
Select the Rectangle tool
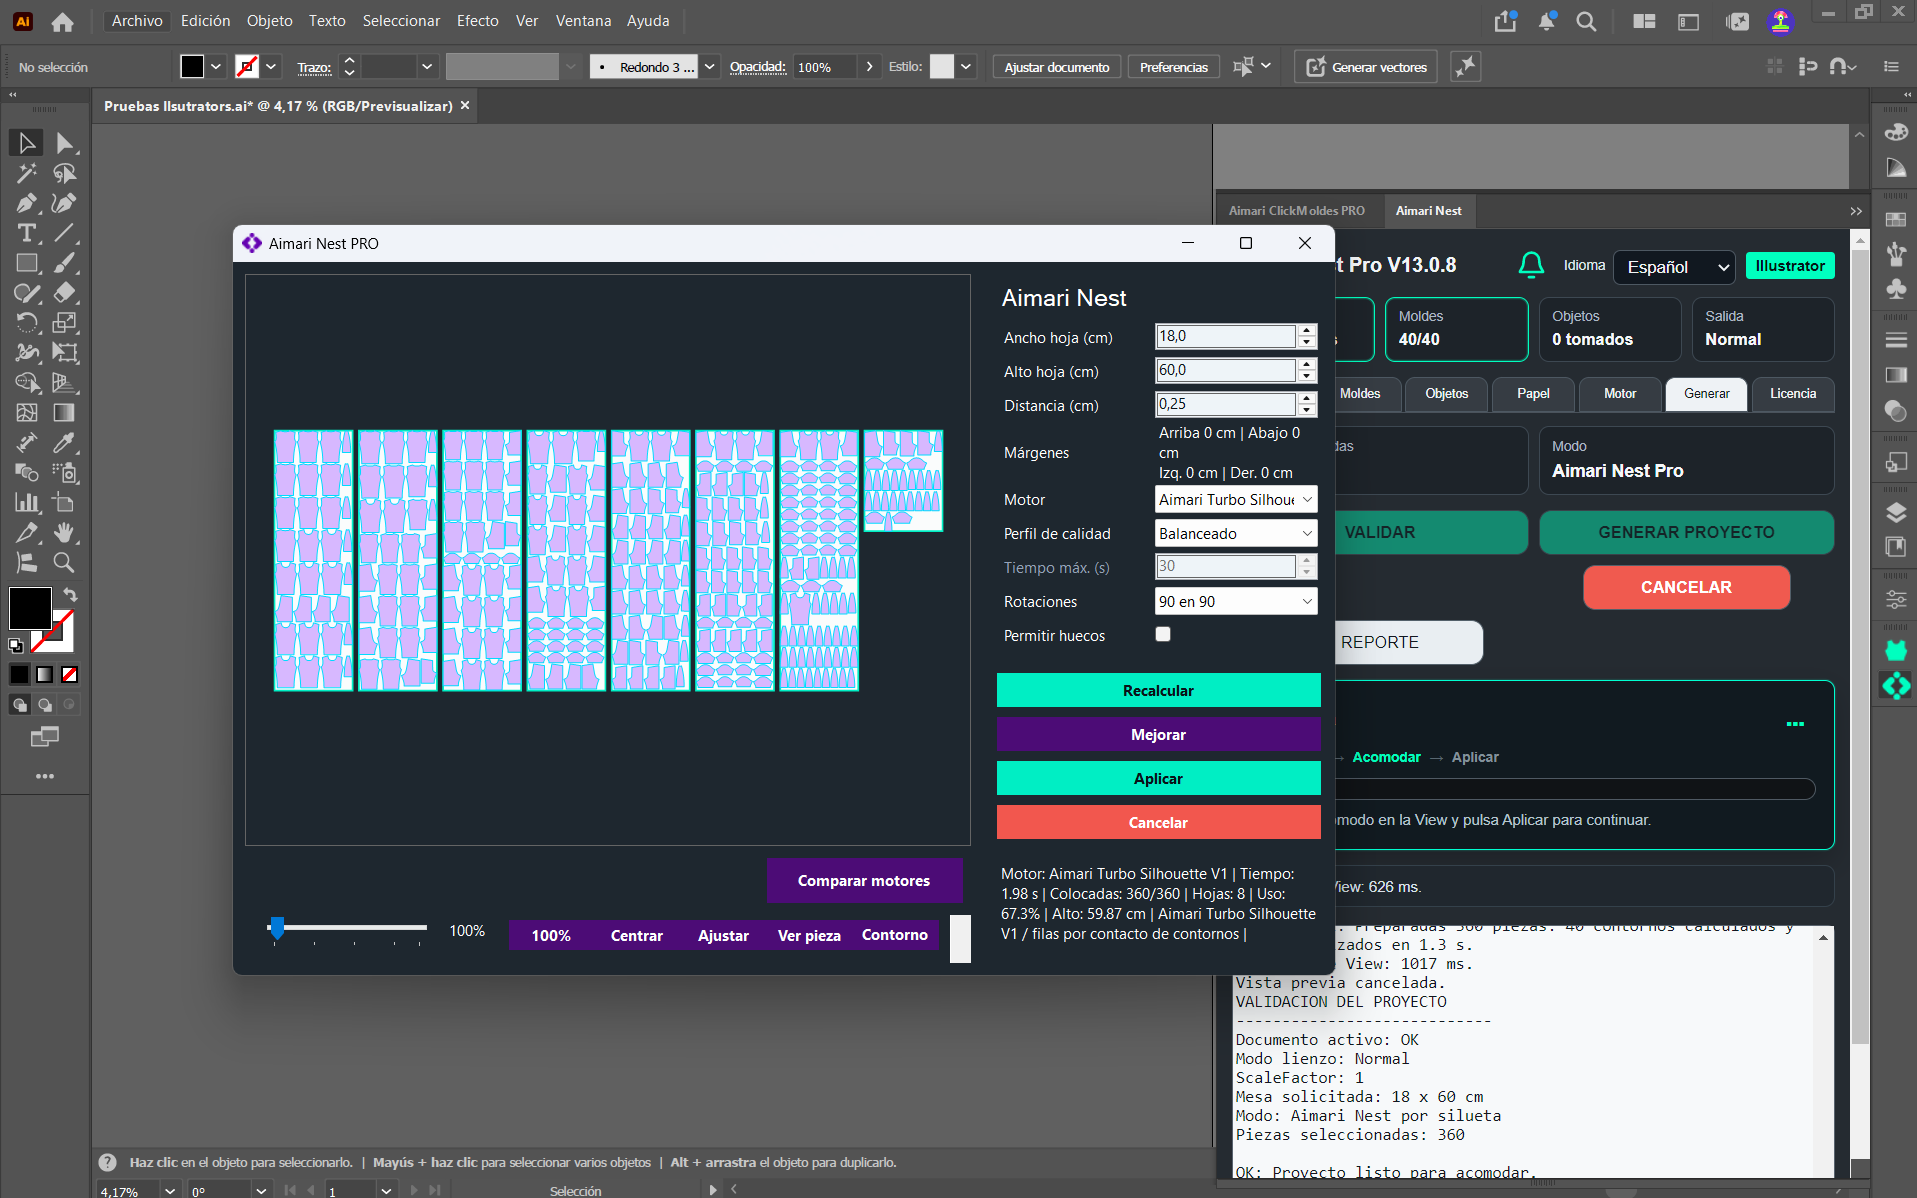coord(26,263)
